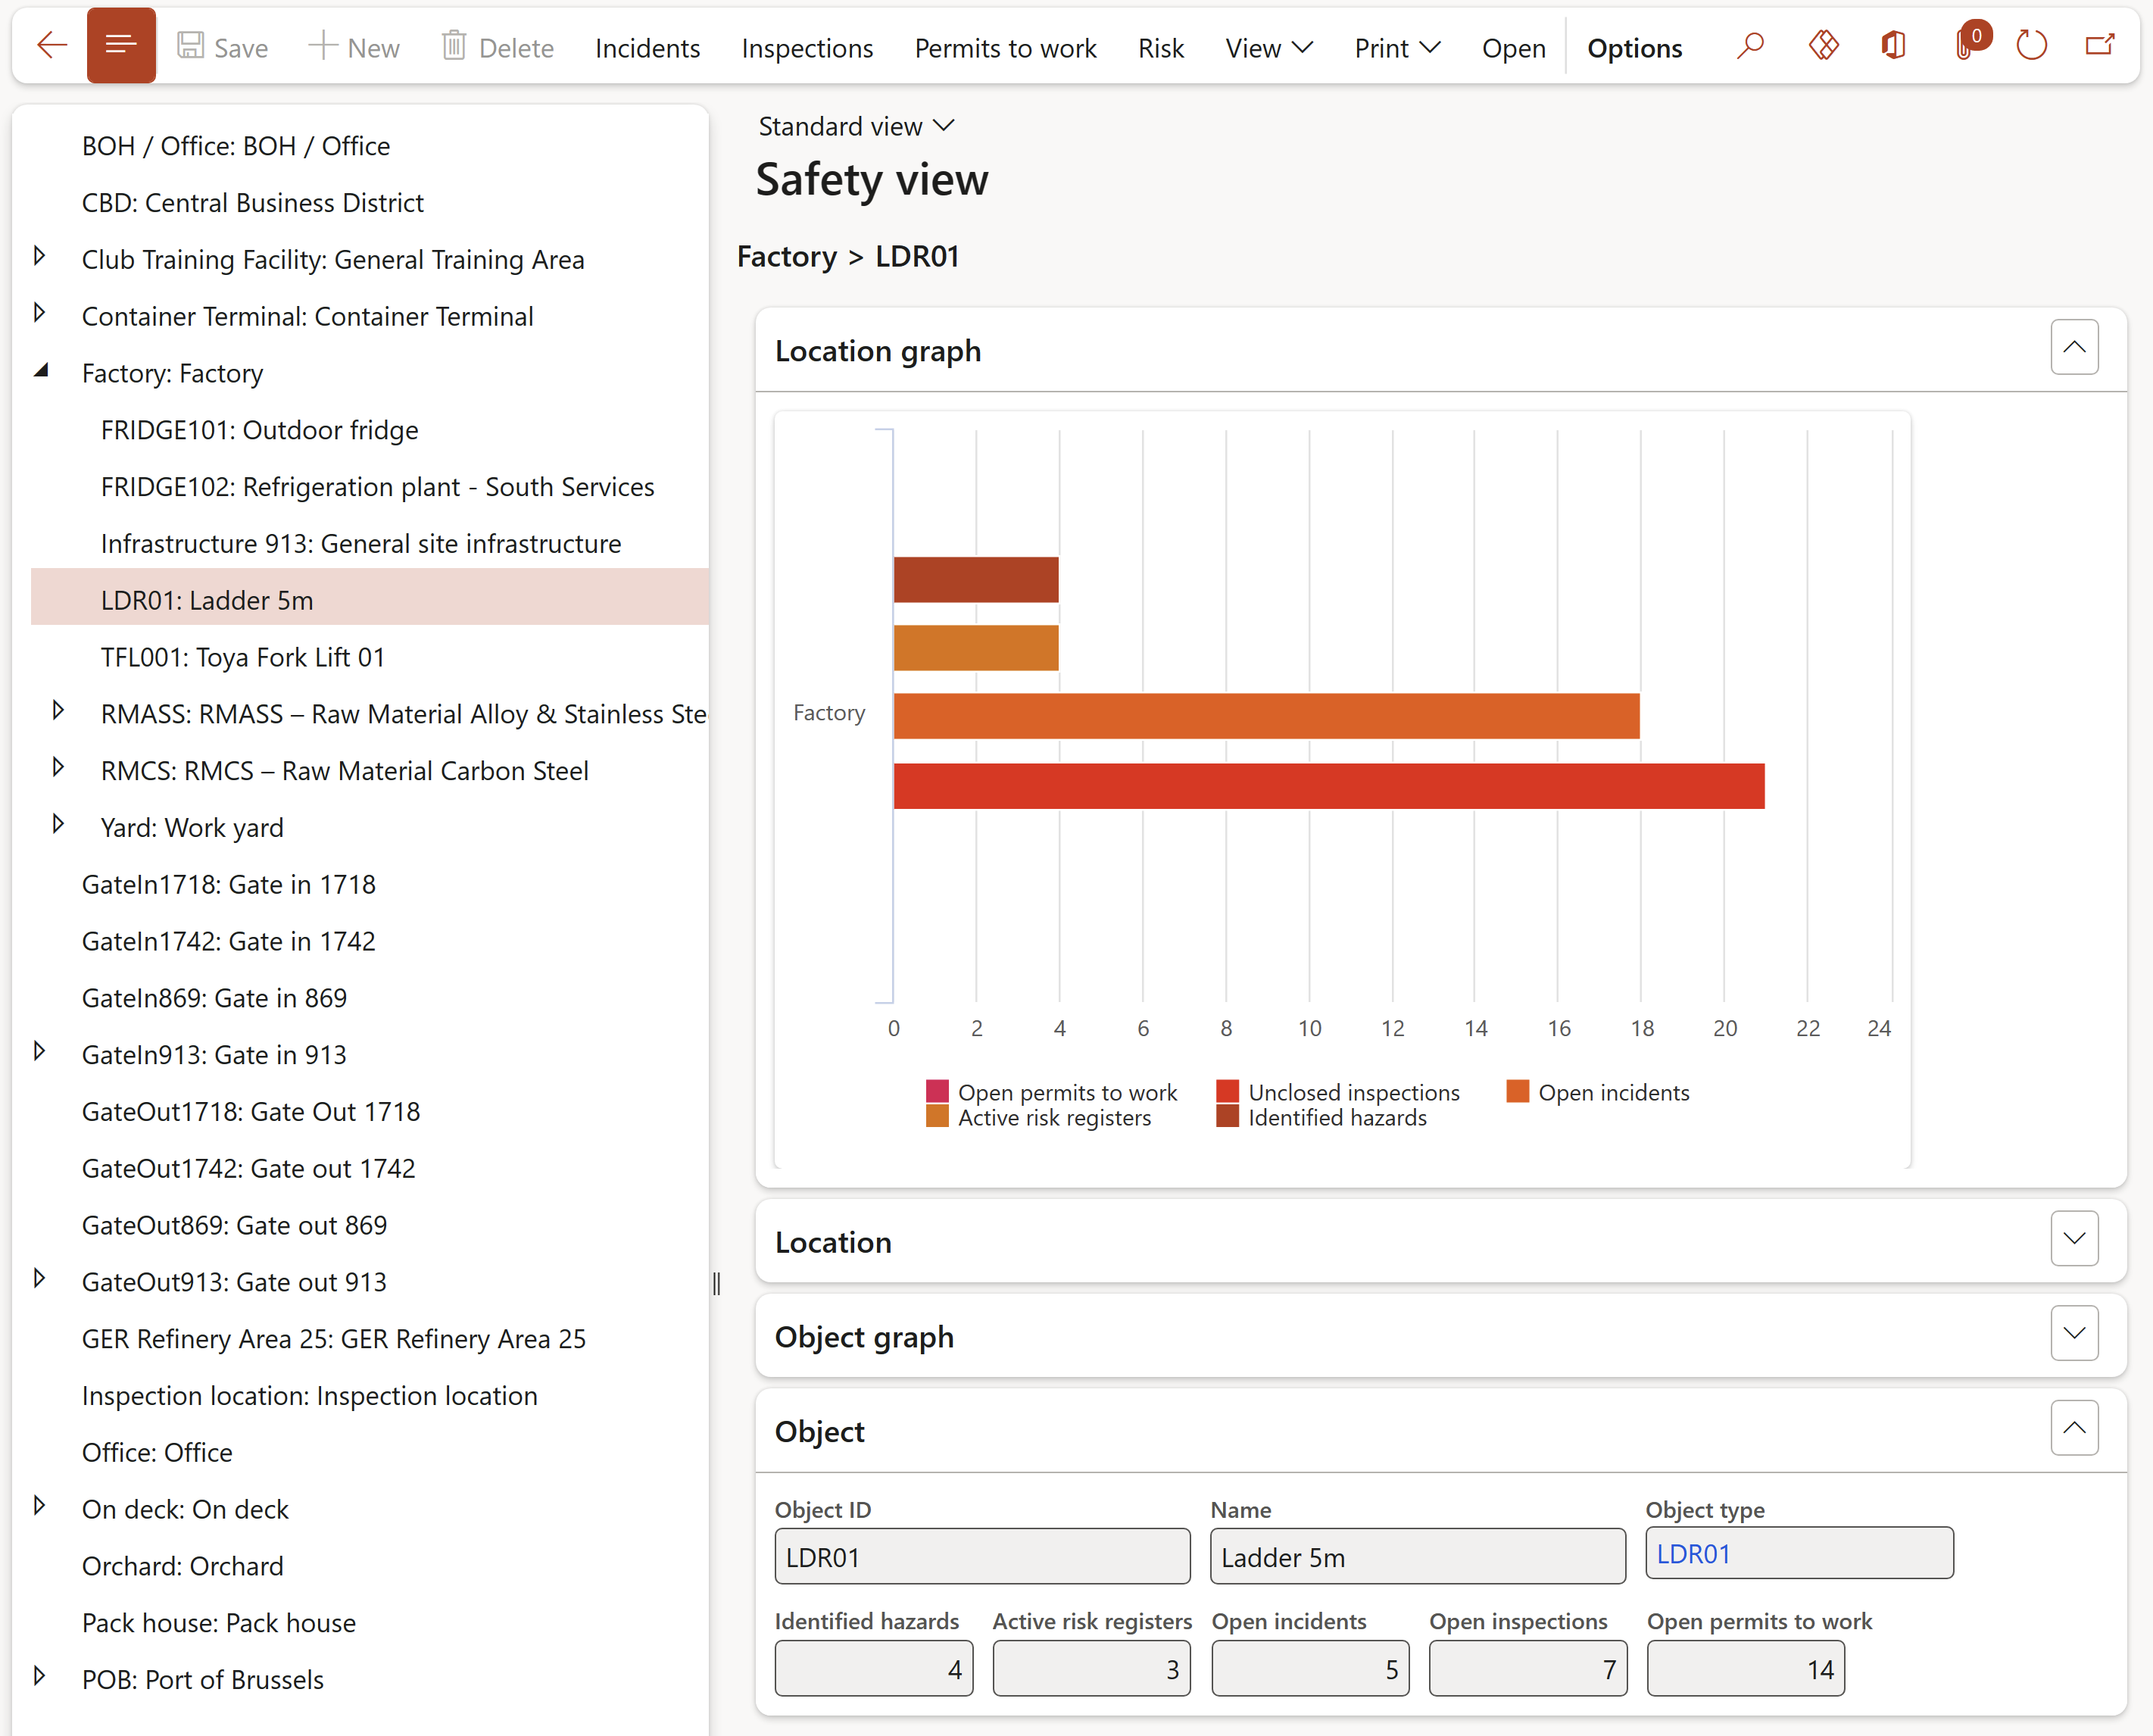Image resolution: width=2153 pixels, height=1736 pixels.
Task: Click Unclosed inspections legend swatch
Action: 1227,1091
